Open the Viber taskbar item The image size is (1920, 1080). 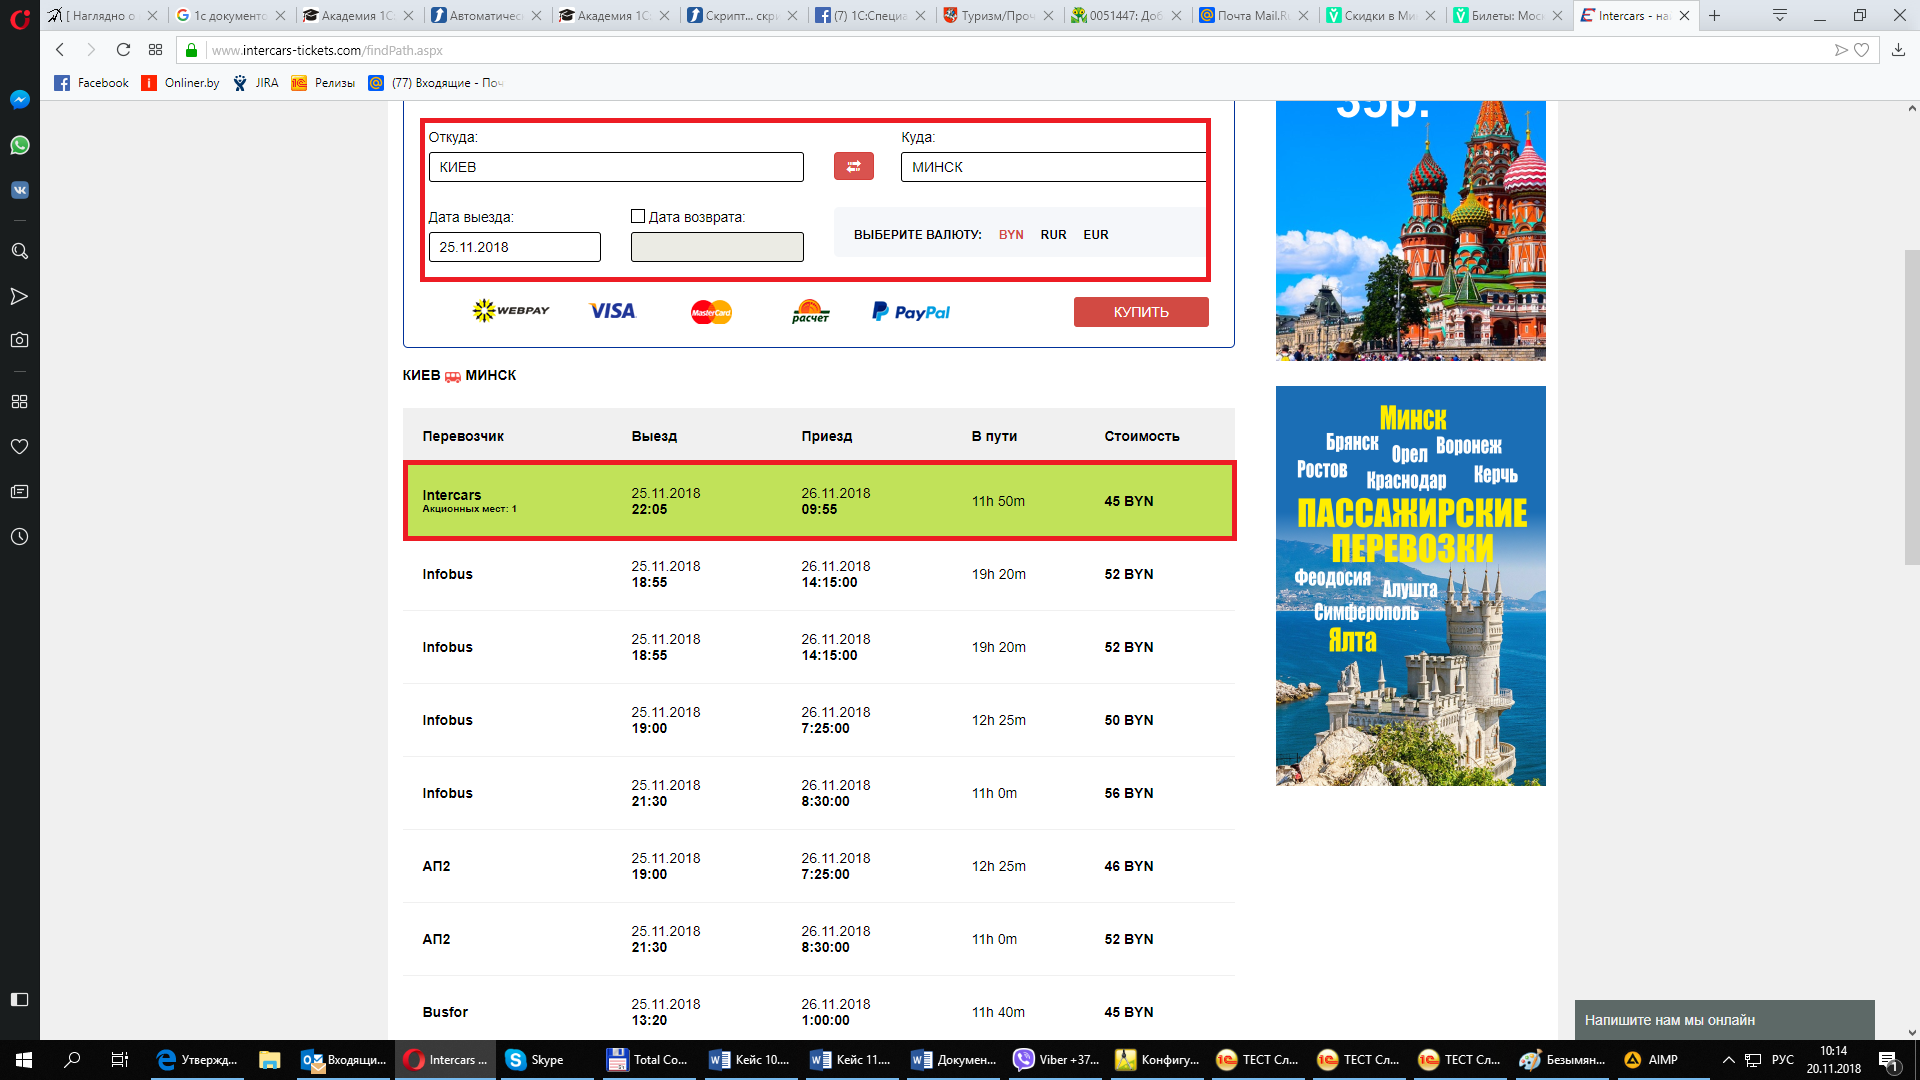coord(1056,1060)
